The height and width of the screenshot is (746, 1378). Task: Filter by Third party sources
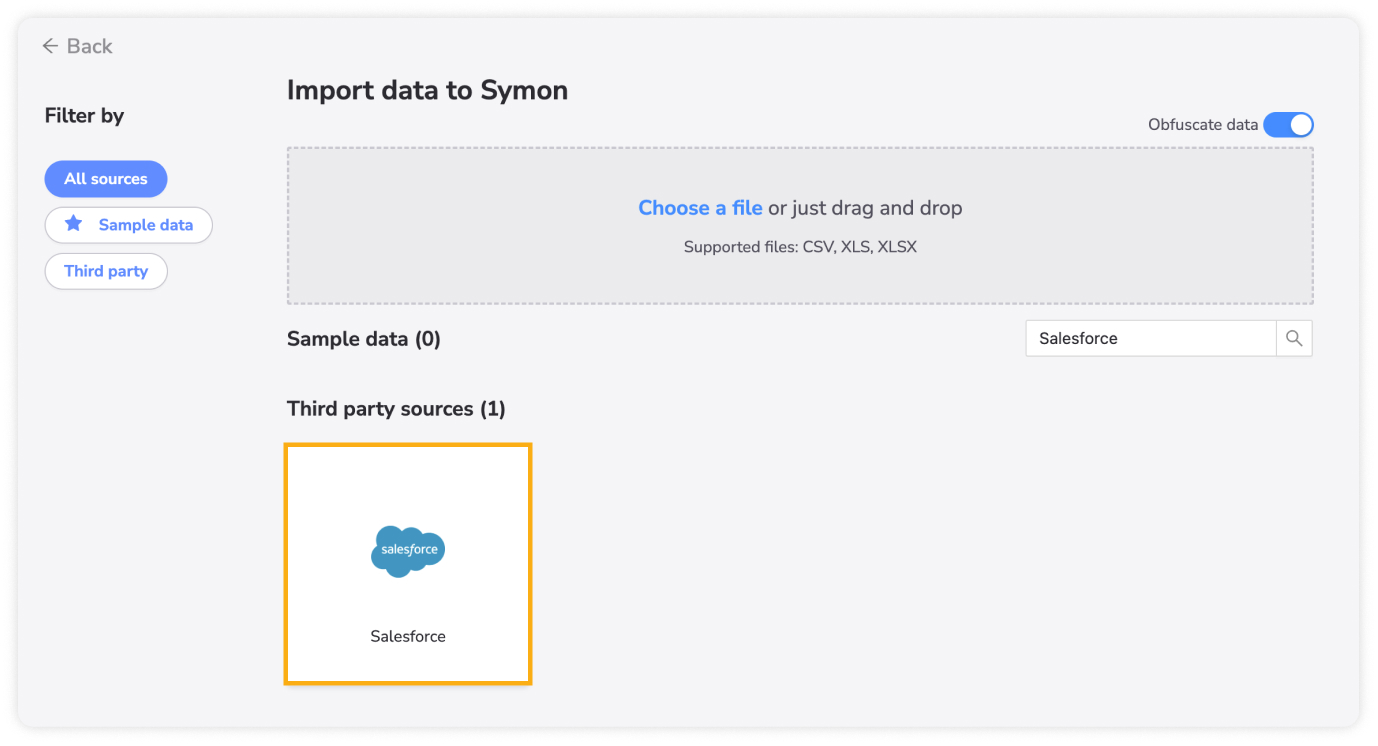pos(106,271)
